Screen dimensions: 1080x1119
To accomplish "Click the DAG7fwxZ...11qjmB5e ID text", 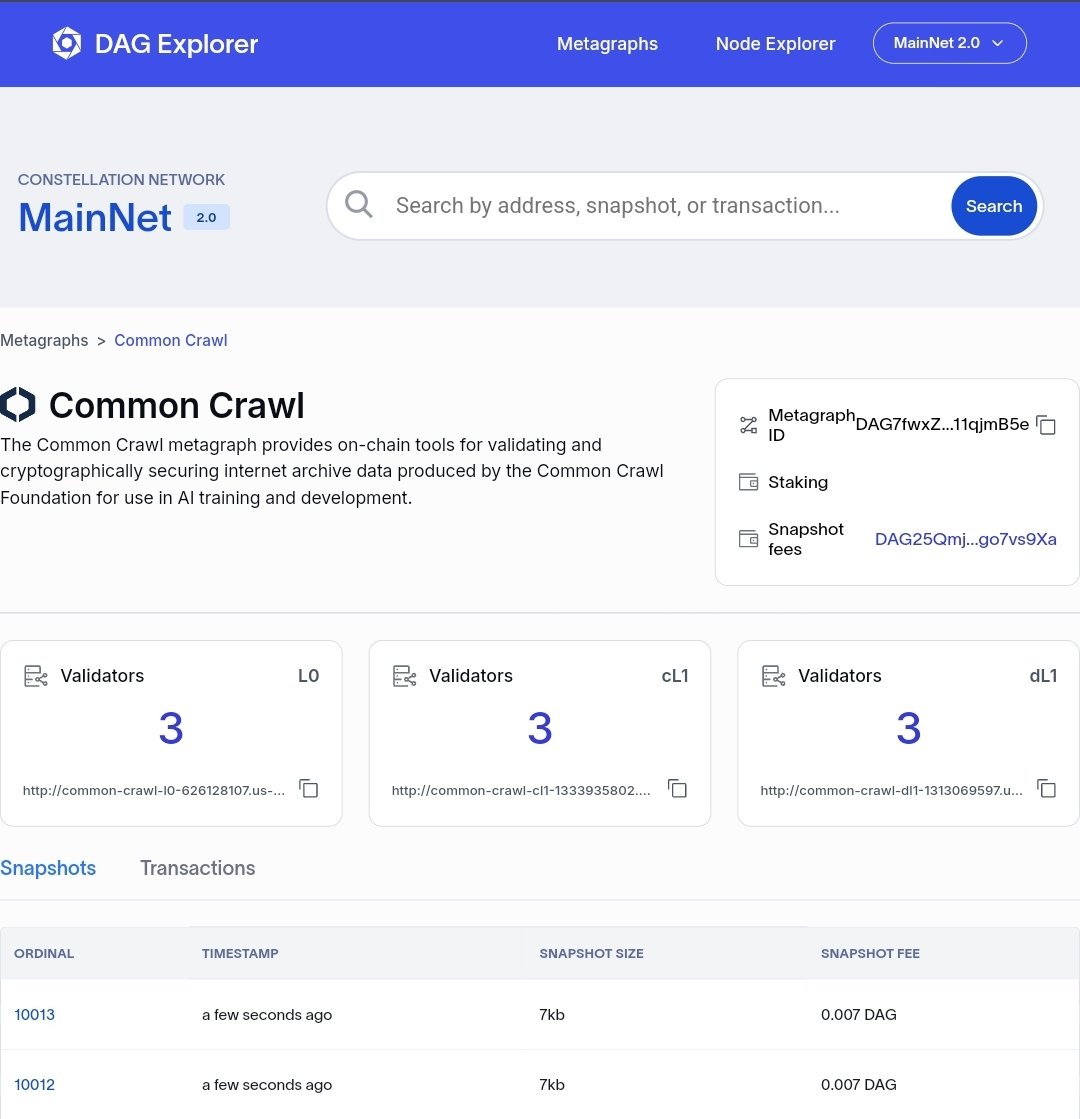I will pos(942,425).
